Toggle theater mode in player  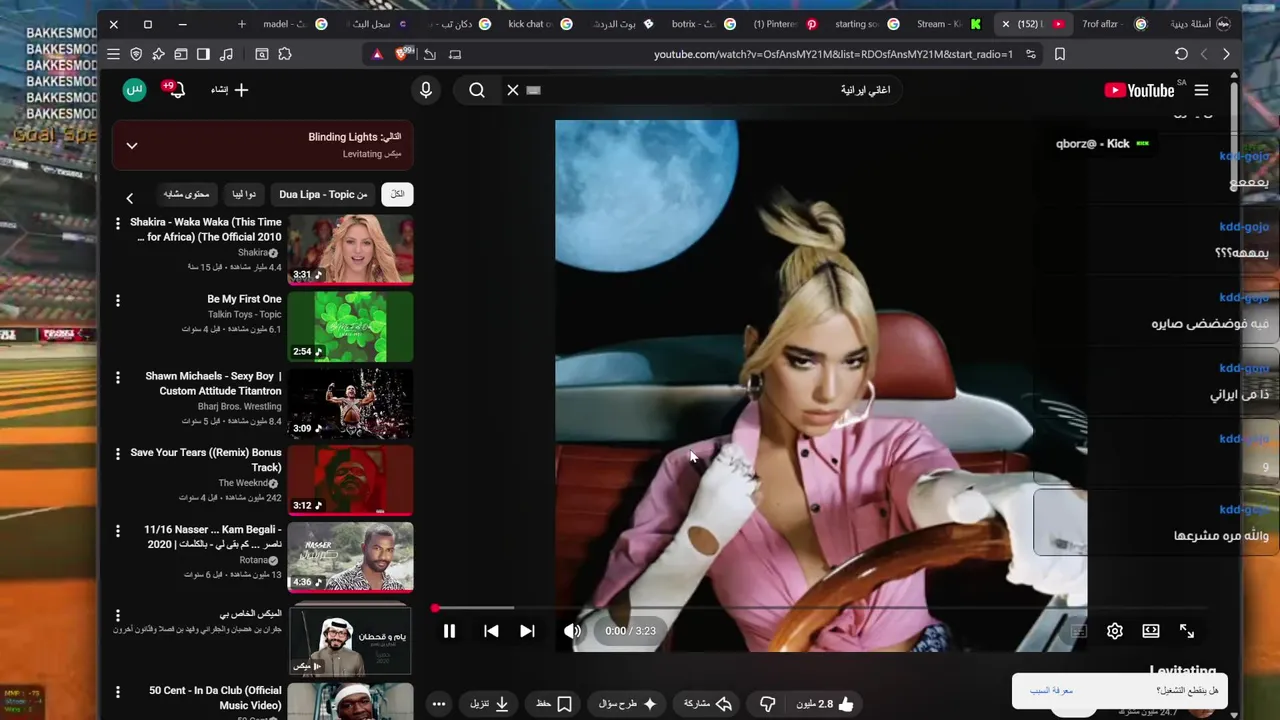1151,631
